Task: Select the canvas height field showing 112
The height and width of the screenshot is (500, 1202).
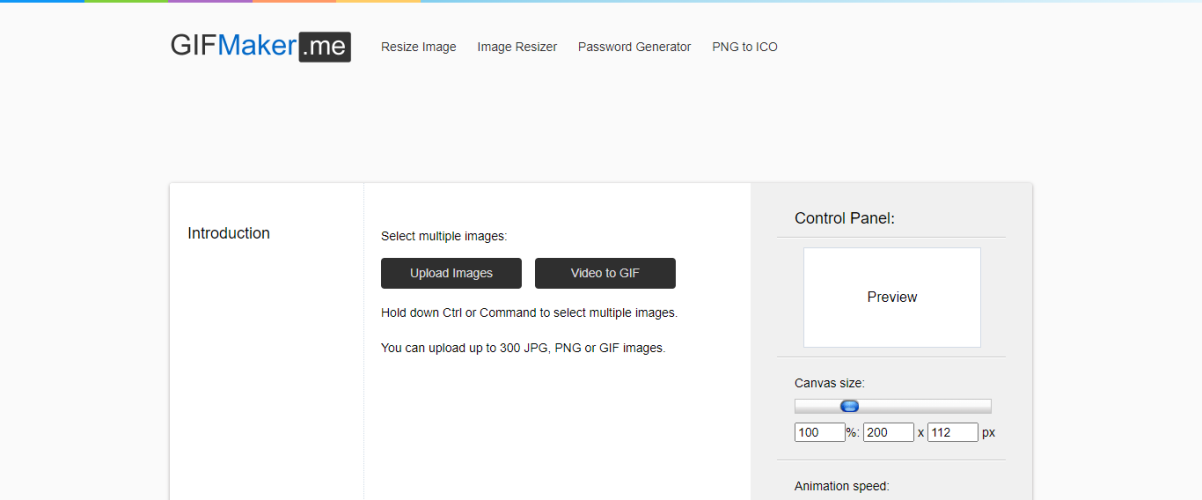Action: pos(951,433)
